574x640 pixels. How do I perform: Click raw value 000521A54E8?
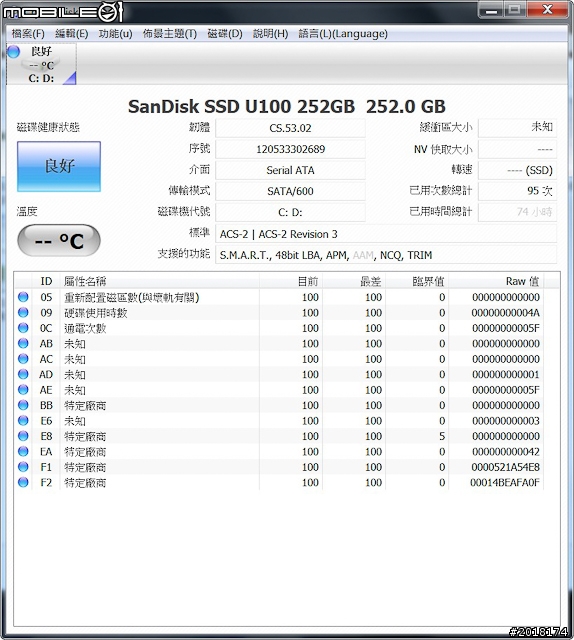point(505,467)
